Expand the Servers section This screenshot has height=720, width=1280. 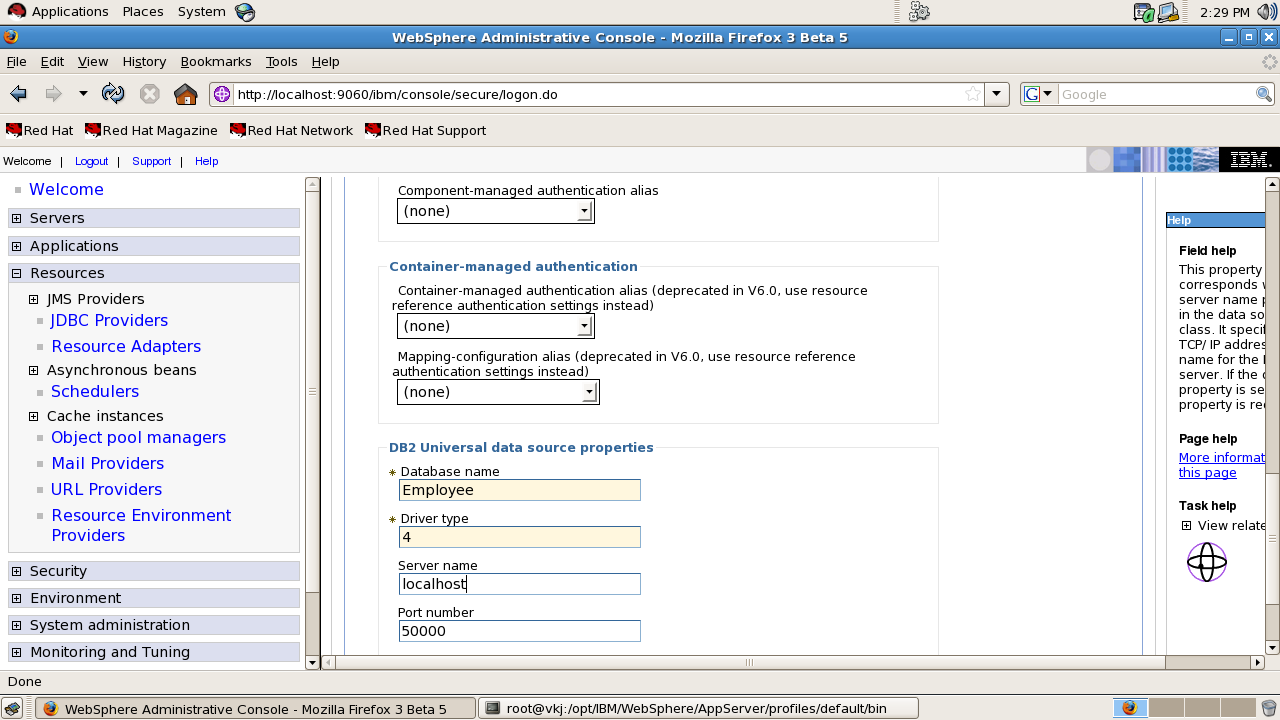[16, 218]
